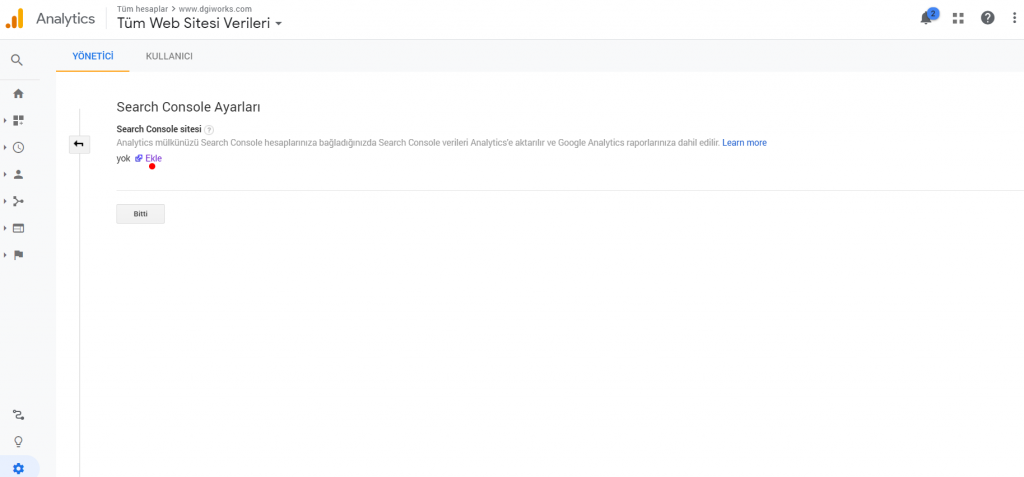Click the Analytics logo icon
The width and height of the screenshot is (1024, 477).
(14, 18)
